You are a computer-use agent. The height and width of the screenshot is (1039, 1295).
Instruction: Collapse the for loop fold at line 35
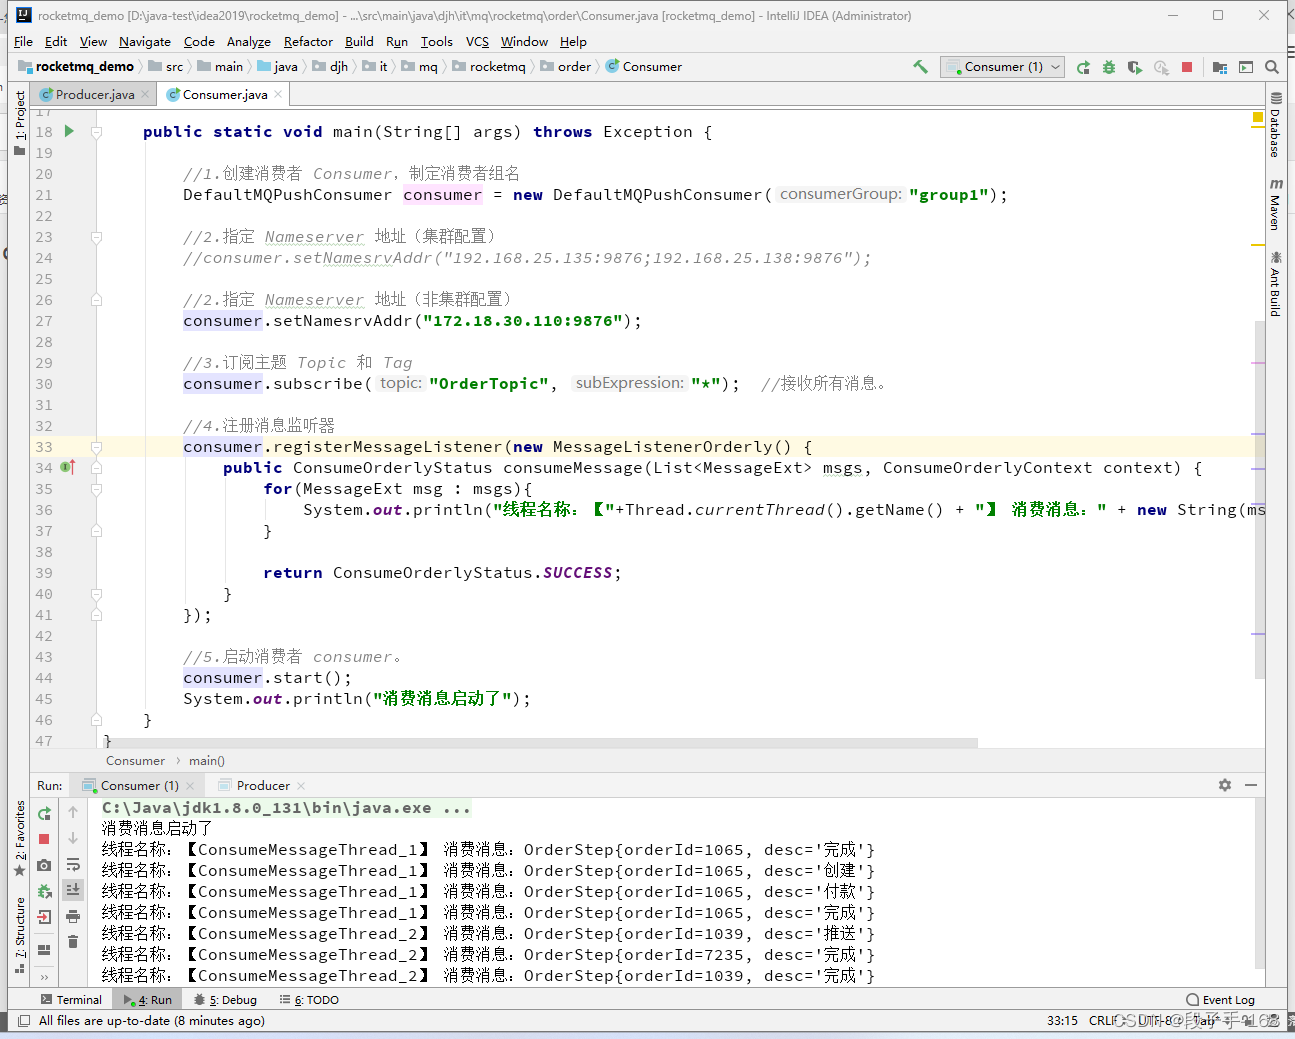coord(96,489)
